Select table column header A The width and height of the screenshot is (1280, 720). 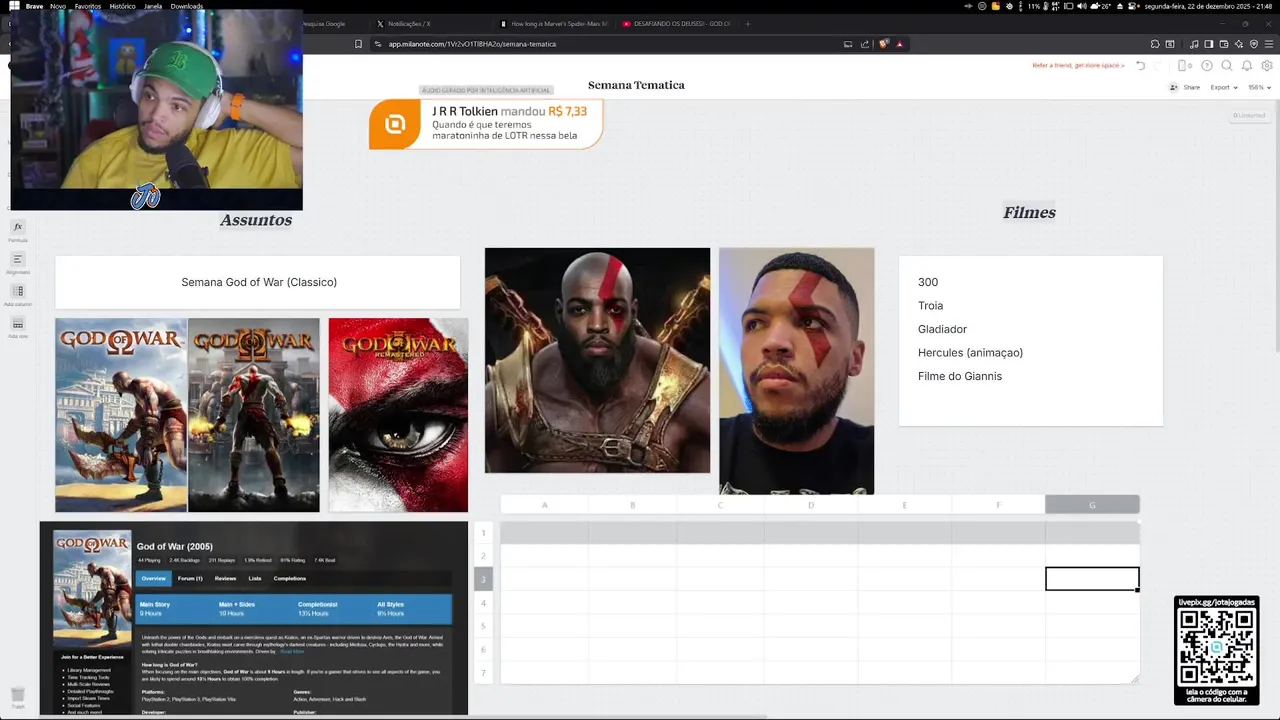pyautogui.click(x=545, y=505)
